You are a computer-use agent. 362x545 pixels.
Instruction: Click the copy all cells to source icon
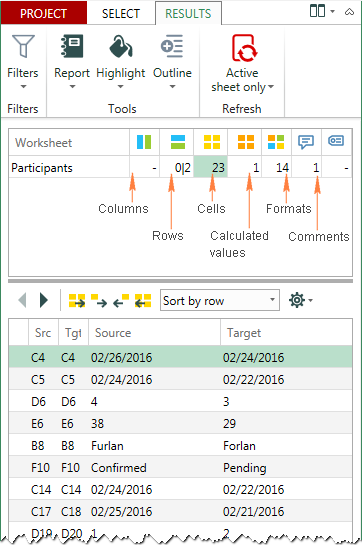coord(143,301)
